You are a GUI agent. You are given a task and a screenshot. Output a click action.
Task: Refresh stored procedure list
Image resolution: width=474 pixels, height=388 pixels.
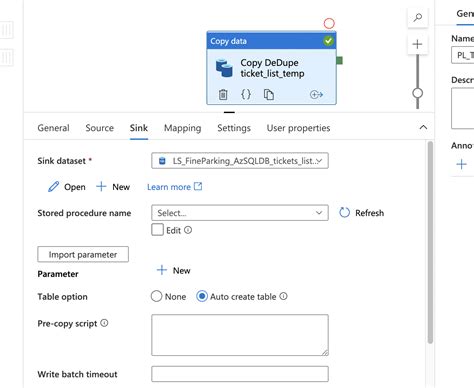pyautogui.click(x=361, y=213)
